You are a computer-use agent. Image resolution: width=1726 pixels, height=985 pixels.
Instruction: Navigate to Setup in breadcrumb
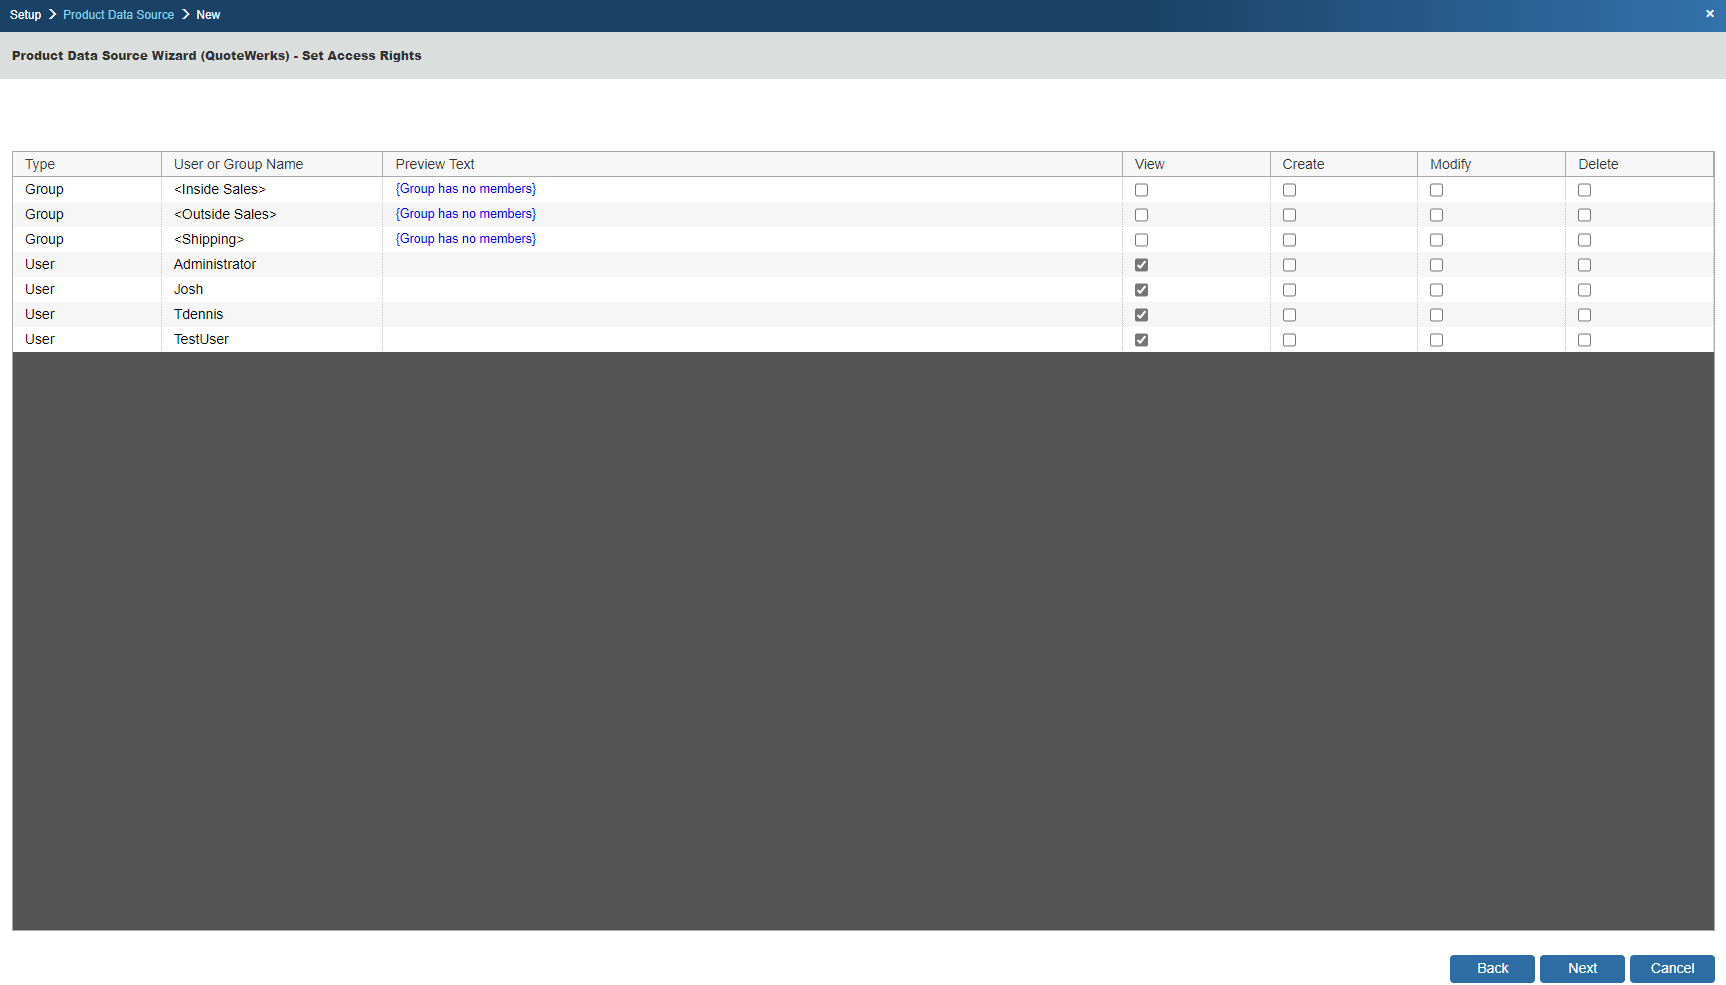pyautogui.click(x=25, y=15)
